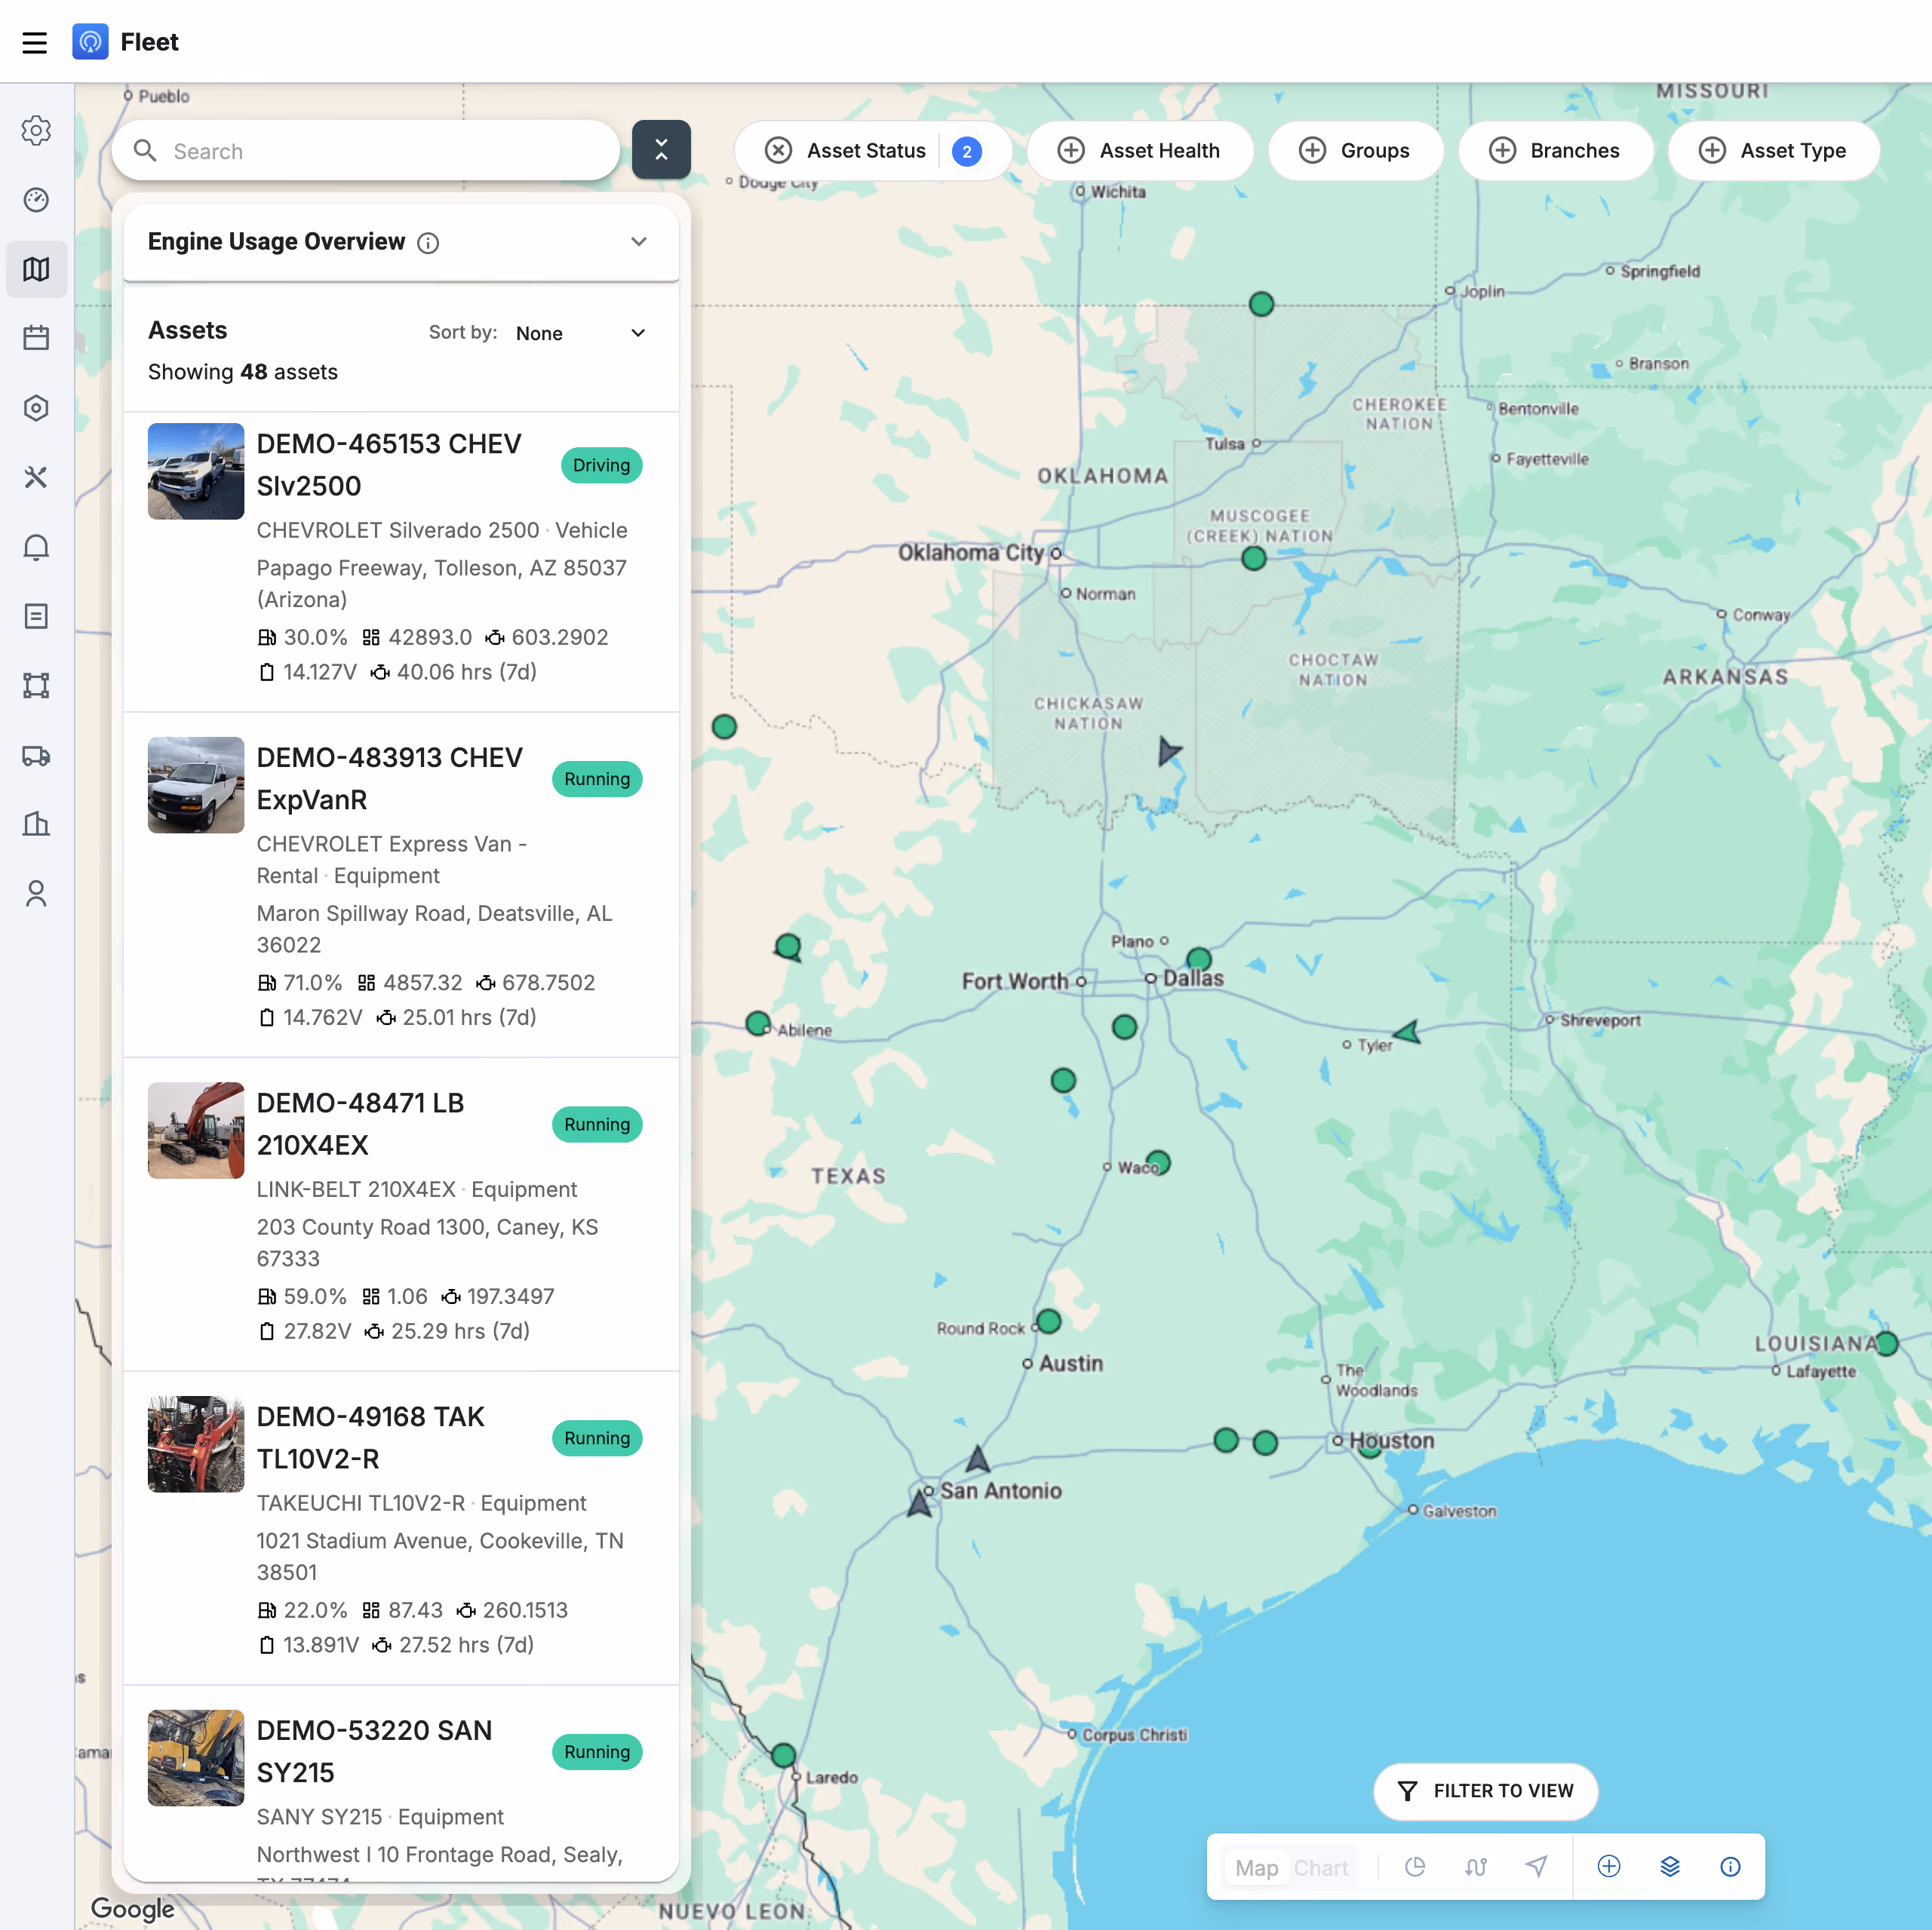The image size is (1932, 1930).
Task: Click the "14.762V" battery voltage value
Action: click(x=322, y=1018)
